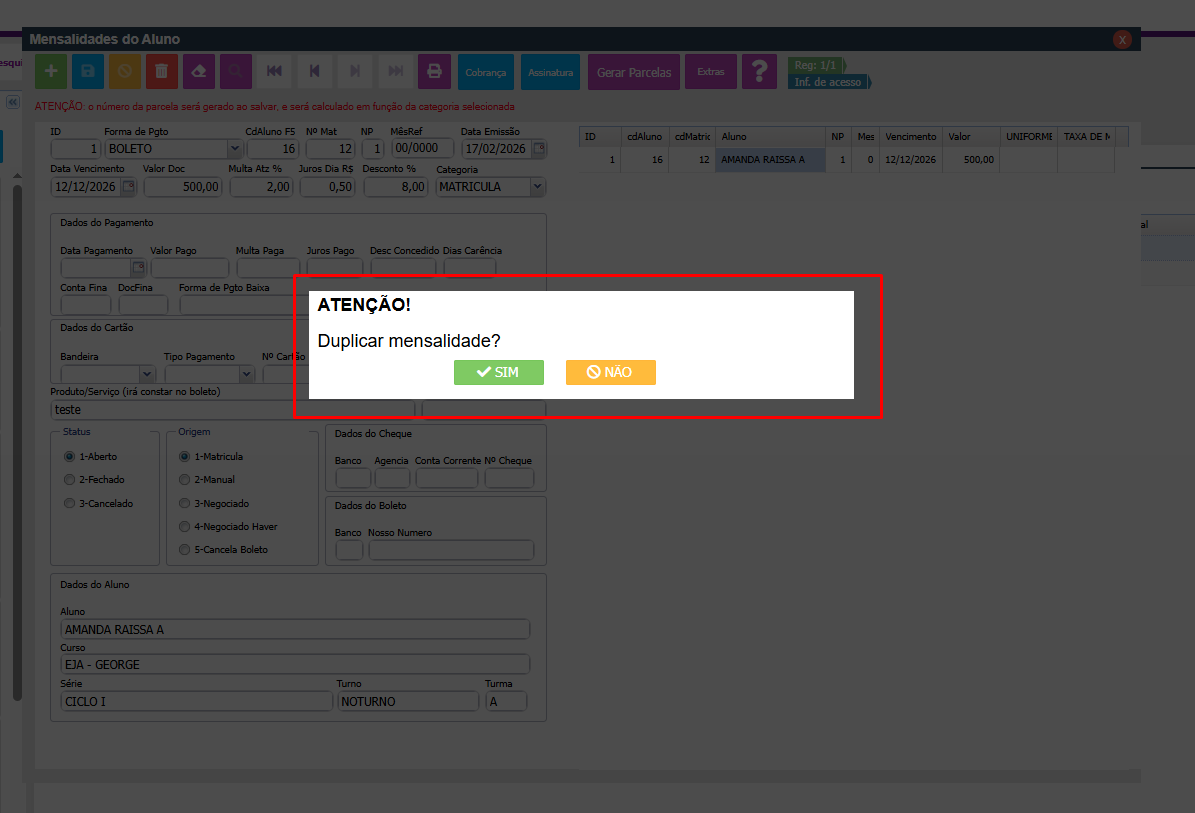Select the 3-Negociado origin option
The image size is (1195, 813).
pos(184,504)
